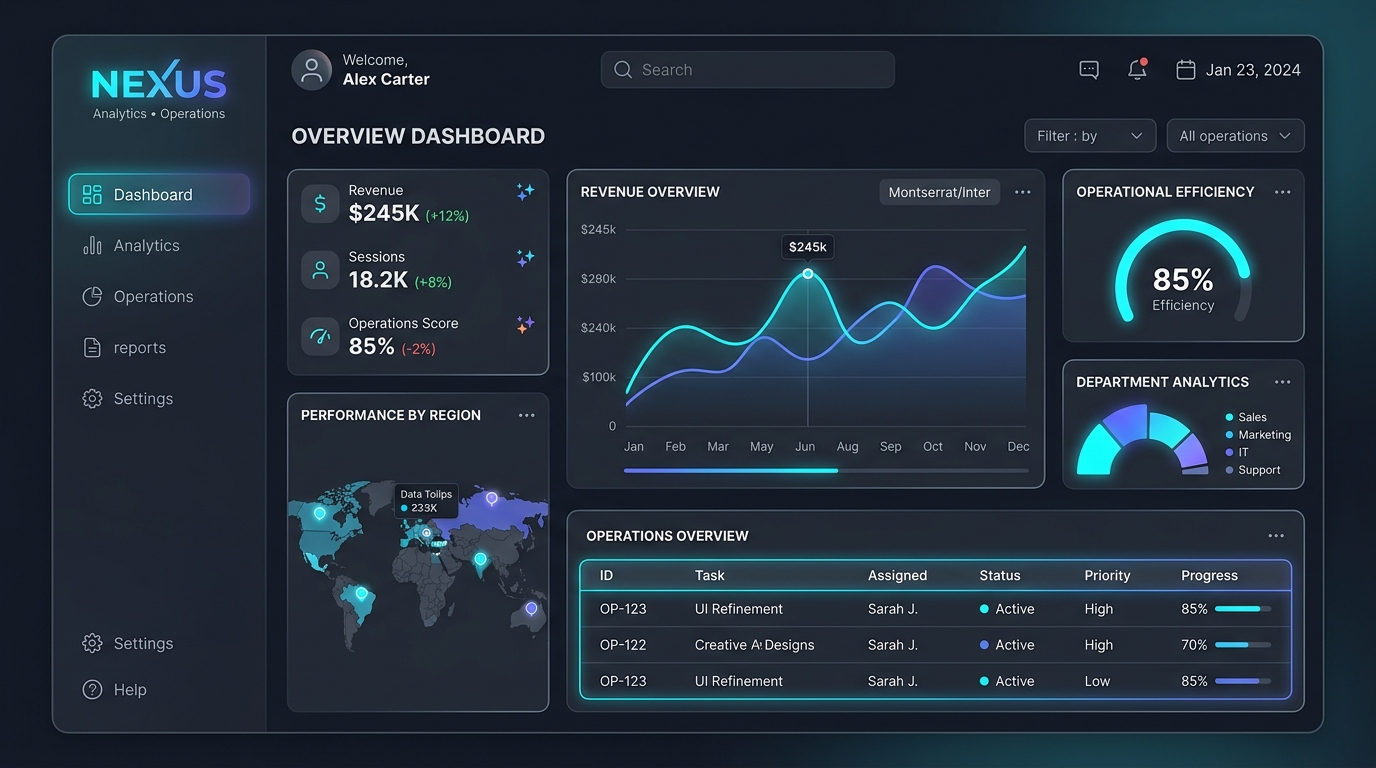Click the "Low" priority cell

1097,681
